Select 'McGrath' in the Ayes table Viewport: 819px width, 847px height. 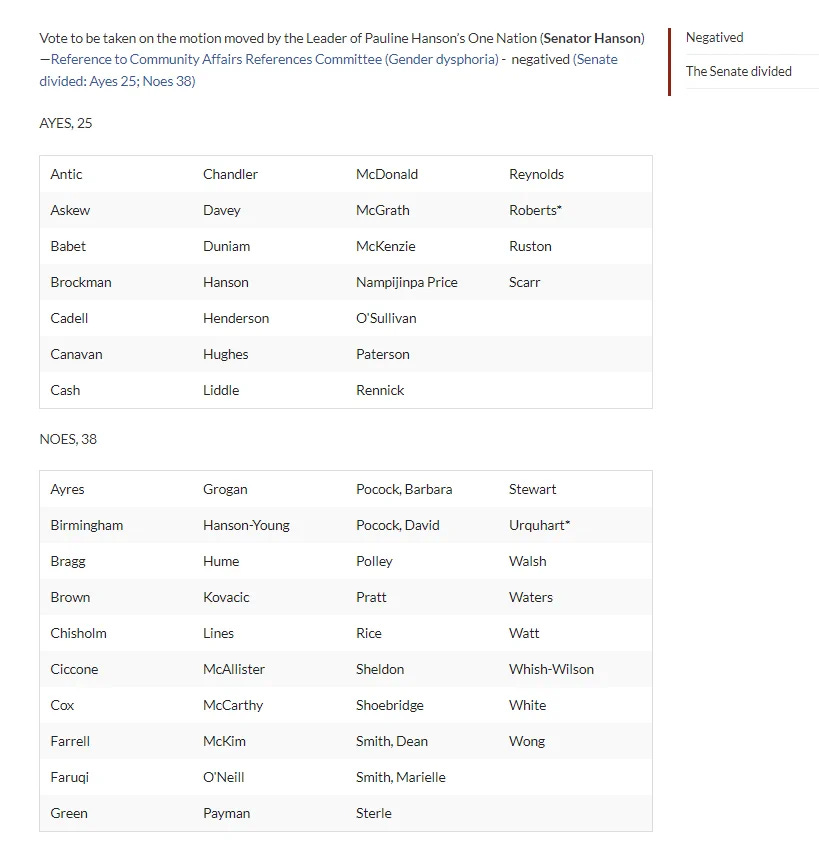[x=383, y=210]
